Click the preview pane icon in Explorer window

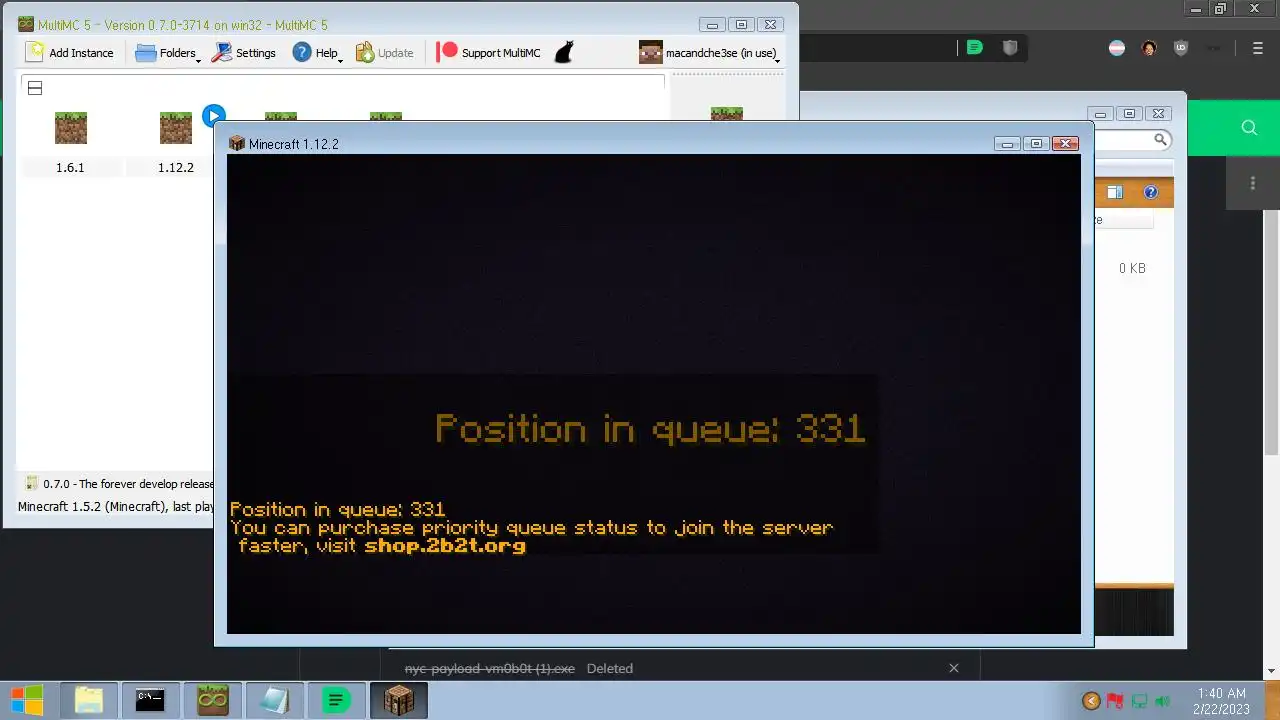click(x=1115, y=192)
